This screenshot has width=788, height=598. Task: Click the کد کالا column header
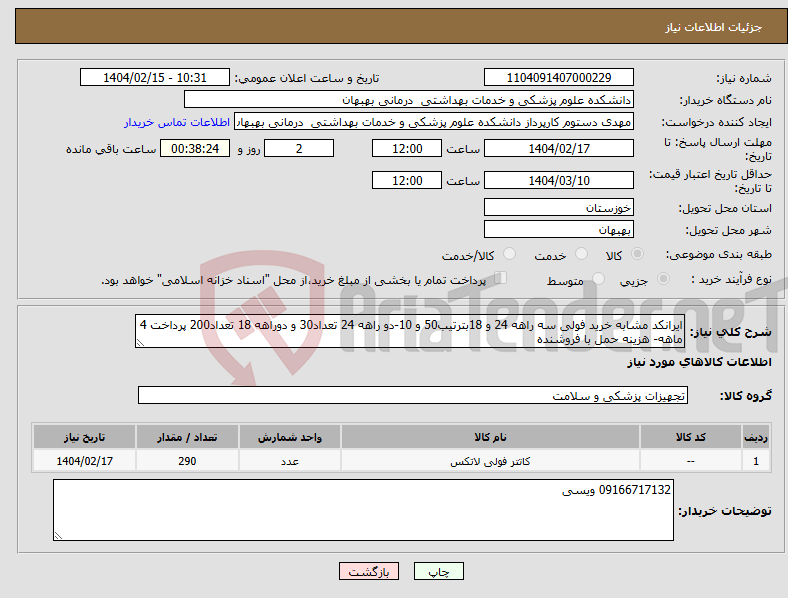(691, 437)
